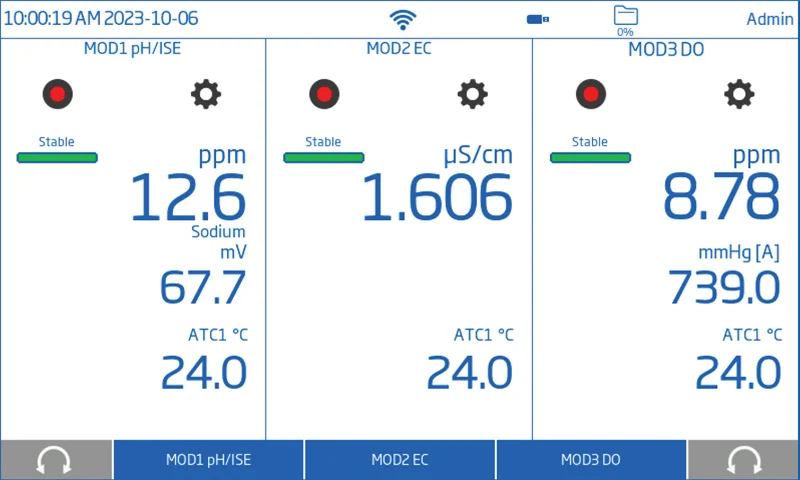Switch to the MOD3 DO tab
Screen dimensions: 800x480
(x=591, y=460)
